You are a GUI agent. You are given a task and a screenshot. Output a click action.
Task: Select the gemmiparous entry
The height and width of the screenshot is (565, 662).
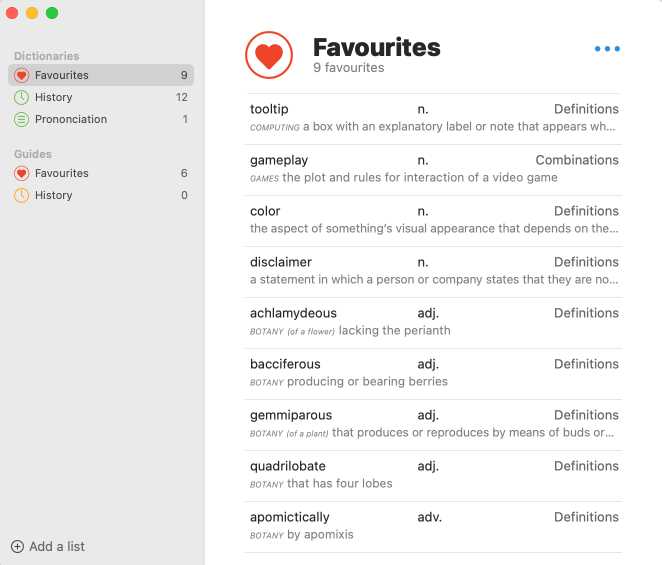click(433, 424)
